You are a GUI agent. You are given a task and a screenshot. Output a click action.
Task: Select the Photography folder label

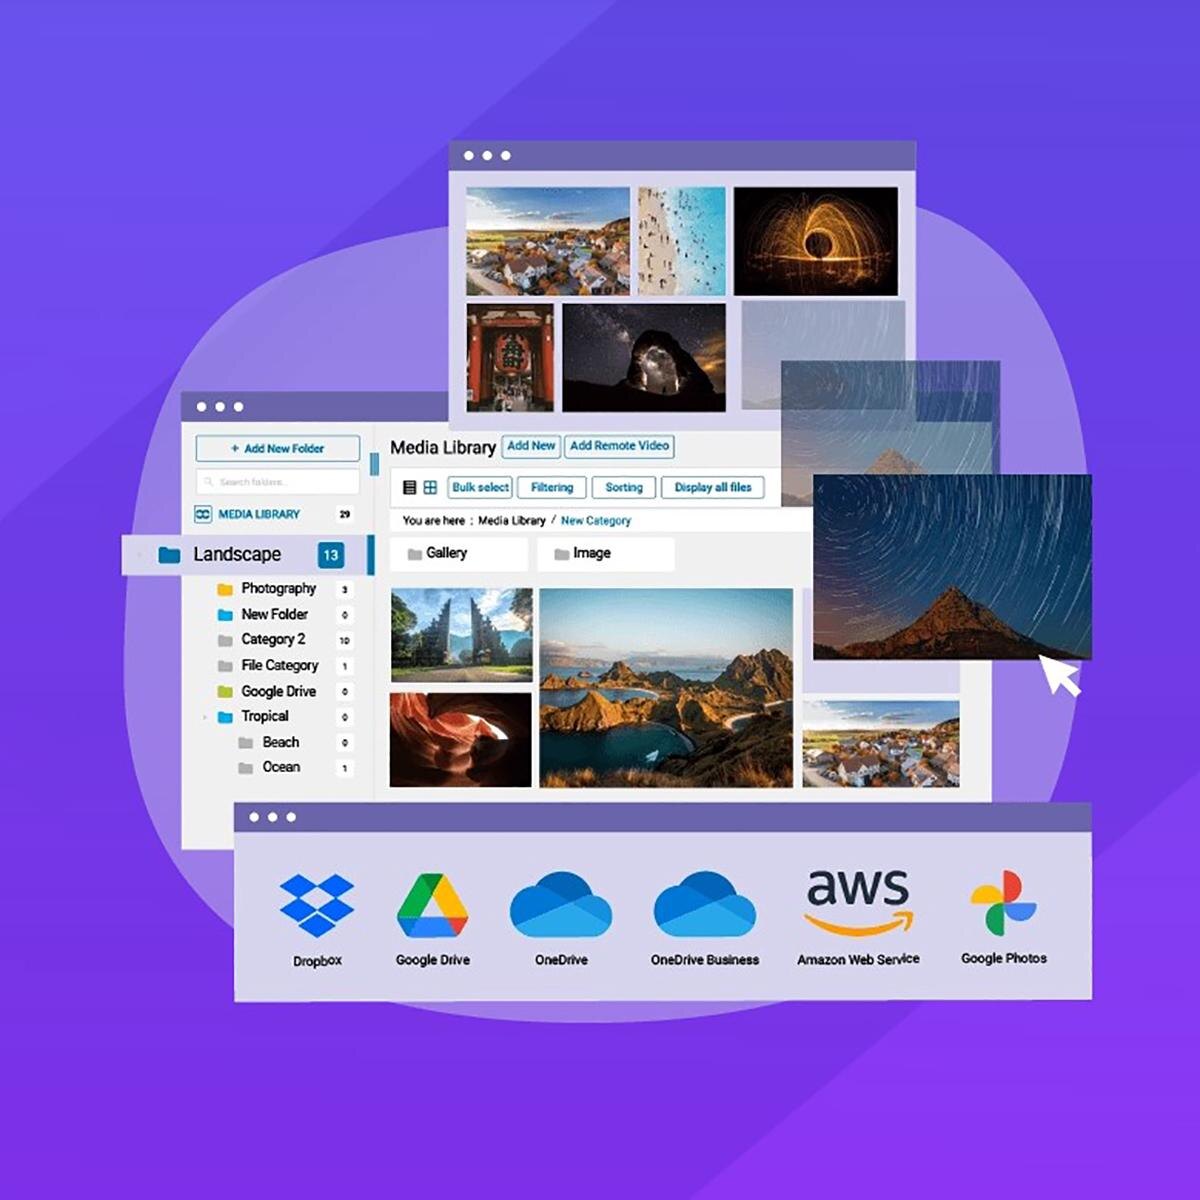pyautogui.click(x=279, y=589)
